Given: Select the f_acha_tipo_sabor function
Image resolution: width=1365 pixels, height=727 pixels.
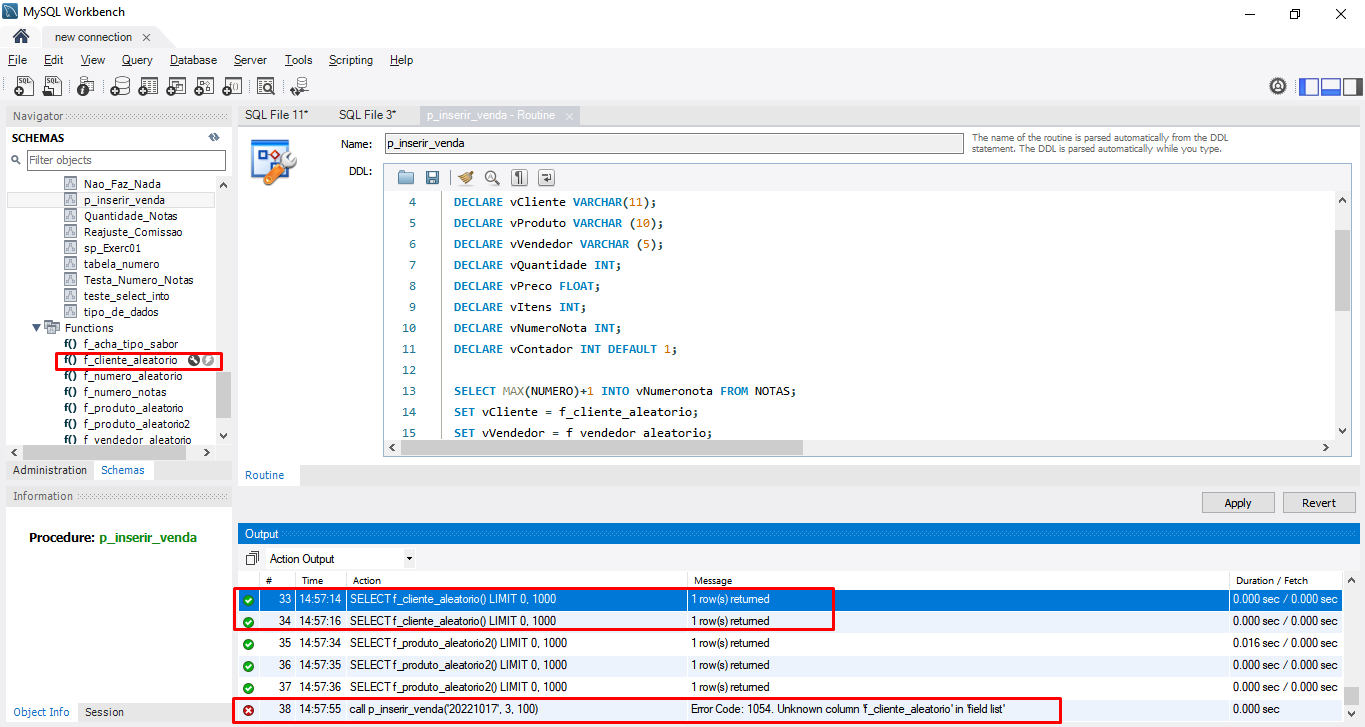Looking at the screenshot, I should [130, 344].
